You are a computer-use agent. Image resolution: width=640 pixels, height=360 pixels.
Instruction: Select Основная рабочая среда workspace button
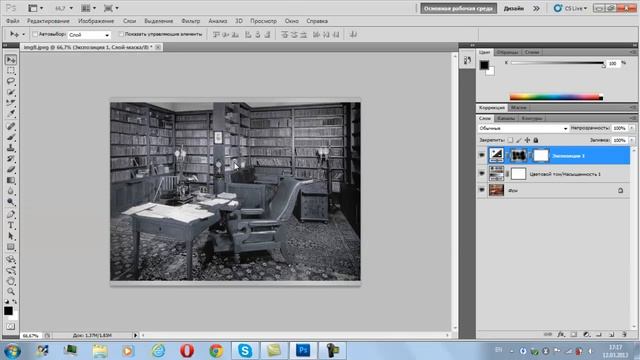coord(458,8)
